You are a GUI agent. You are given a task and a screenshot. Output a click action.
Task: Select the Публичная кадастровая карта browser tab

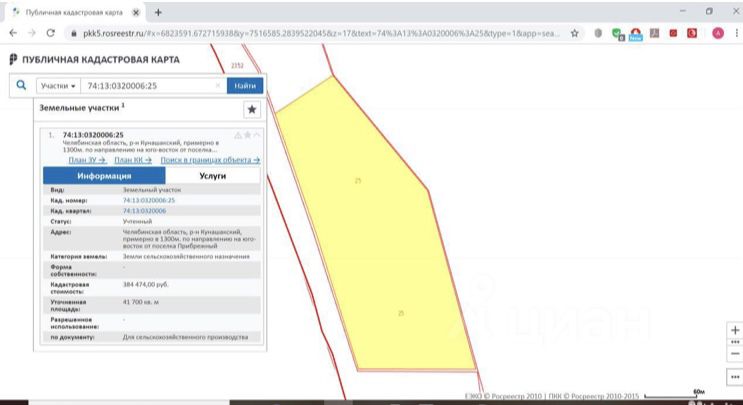coord(74,12)
